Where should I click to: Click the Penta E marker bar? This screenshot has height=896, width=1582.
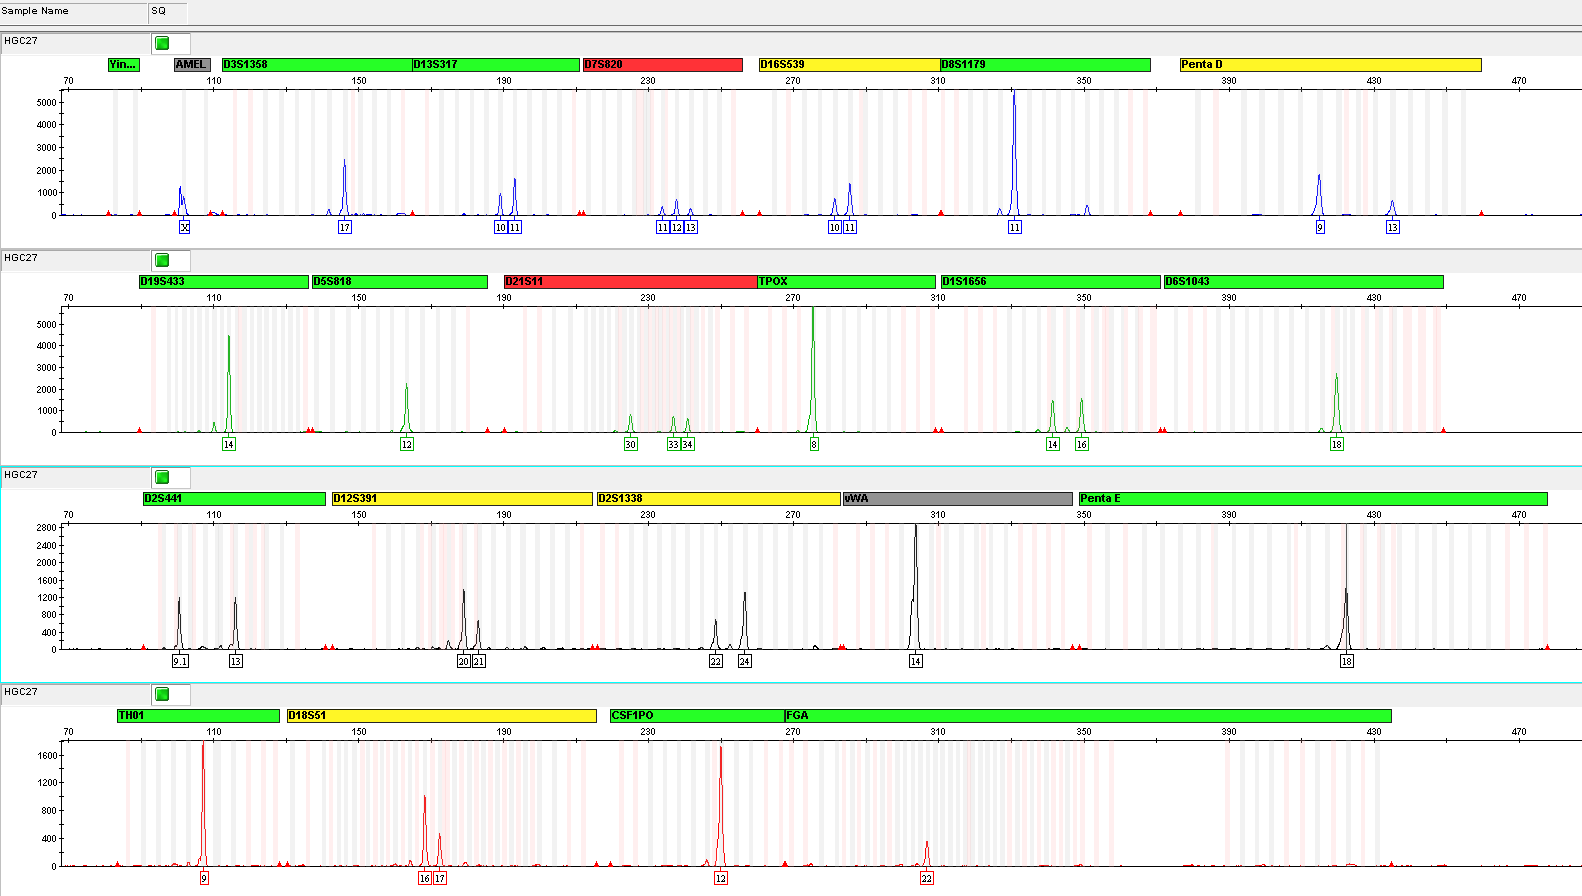click(x=1312, y=499)
